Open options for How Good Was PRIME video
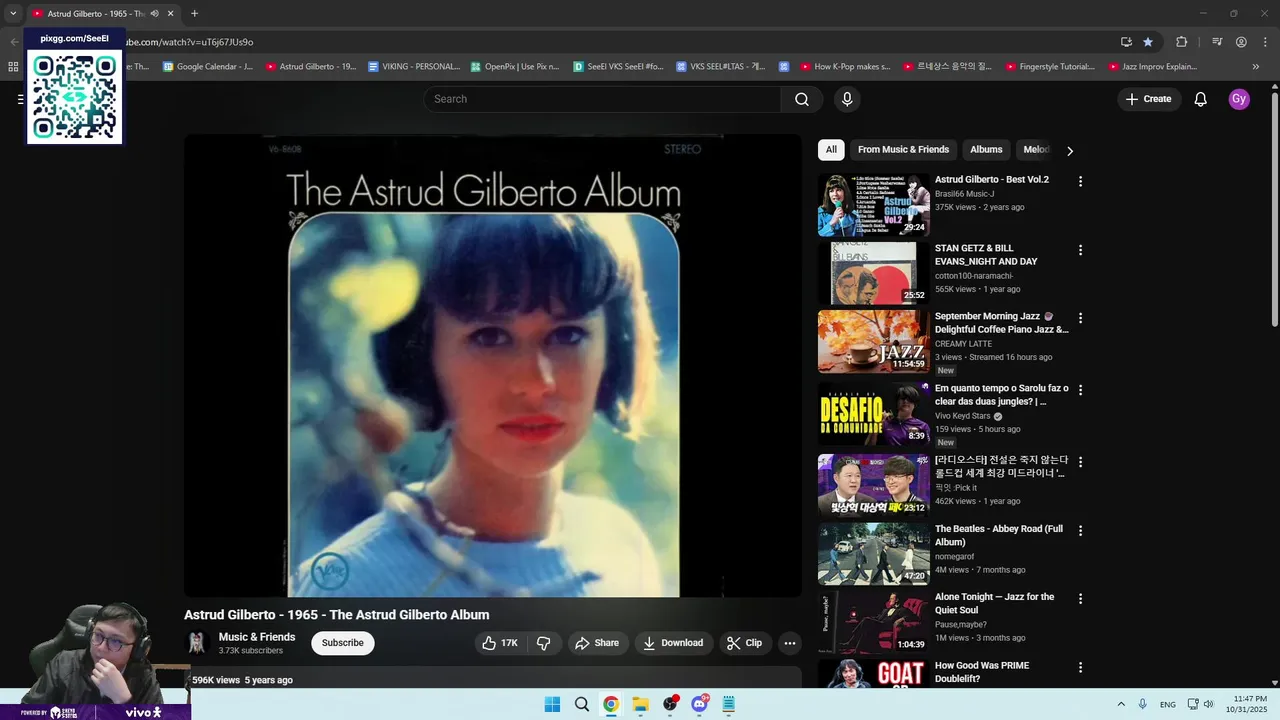The height and width of the screenshot is (720, 1280). pyautogui.click(x=1080, y=667)
